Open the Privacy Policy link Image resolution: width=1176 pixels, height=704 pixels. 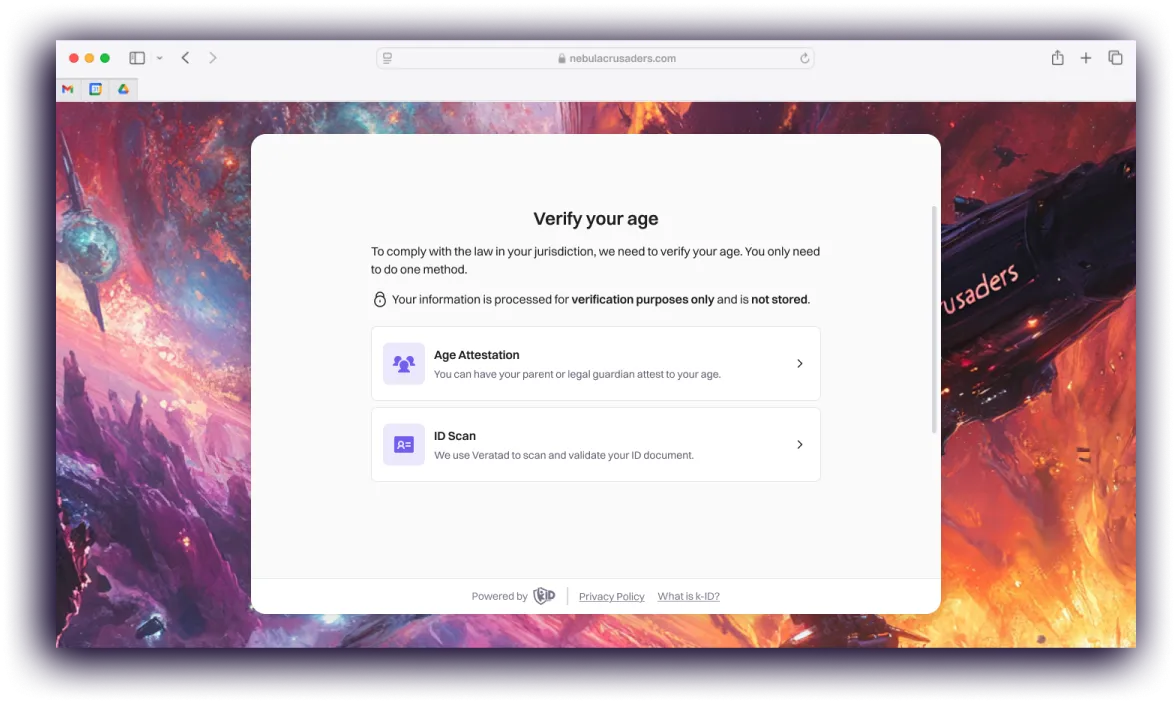click(x=611, y=597)
